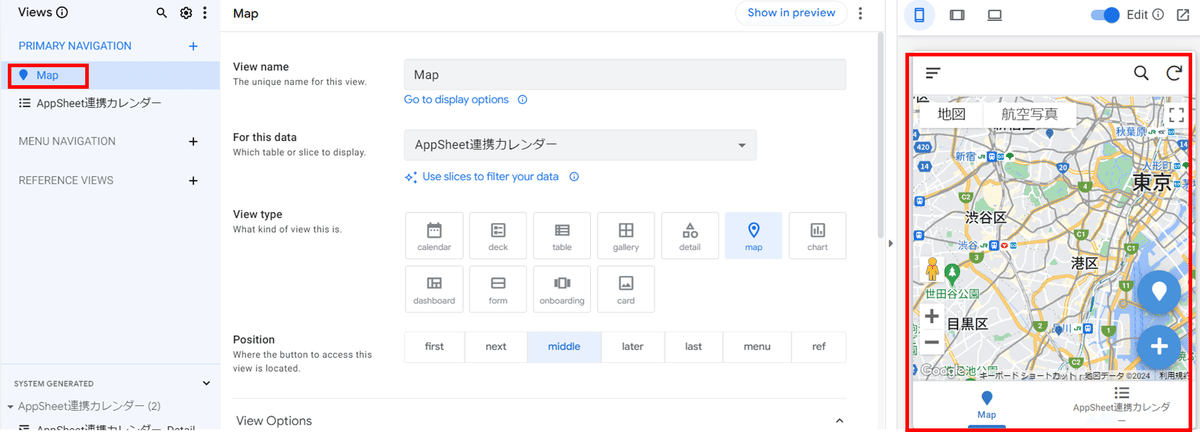Image resolution: width=1200 pixels, height=432 pixels.
Task: Choose the chart view type
Action: coord(818,236)
